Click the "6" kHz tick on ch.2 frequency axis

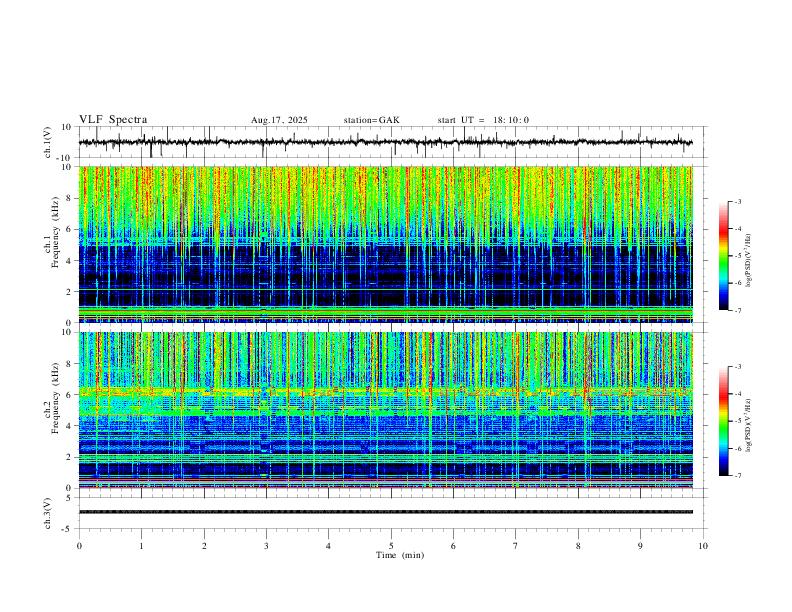pos(70,394)
